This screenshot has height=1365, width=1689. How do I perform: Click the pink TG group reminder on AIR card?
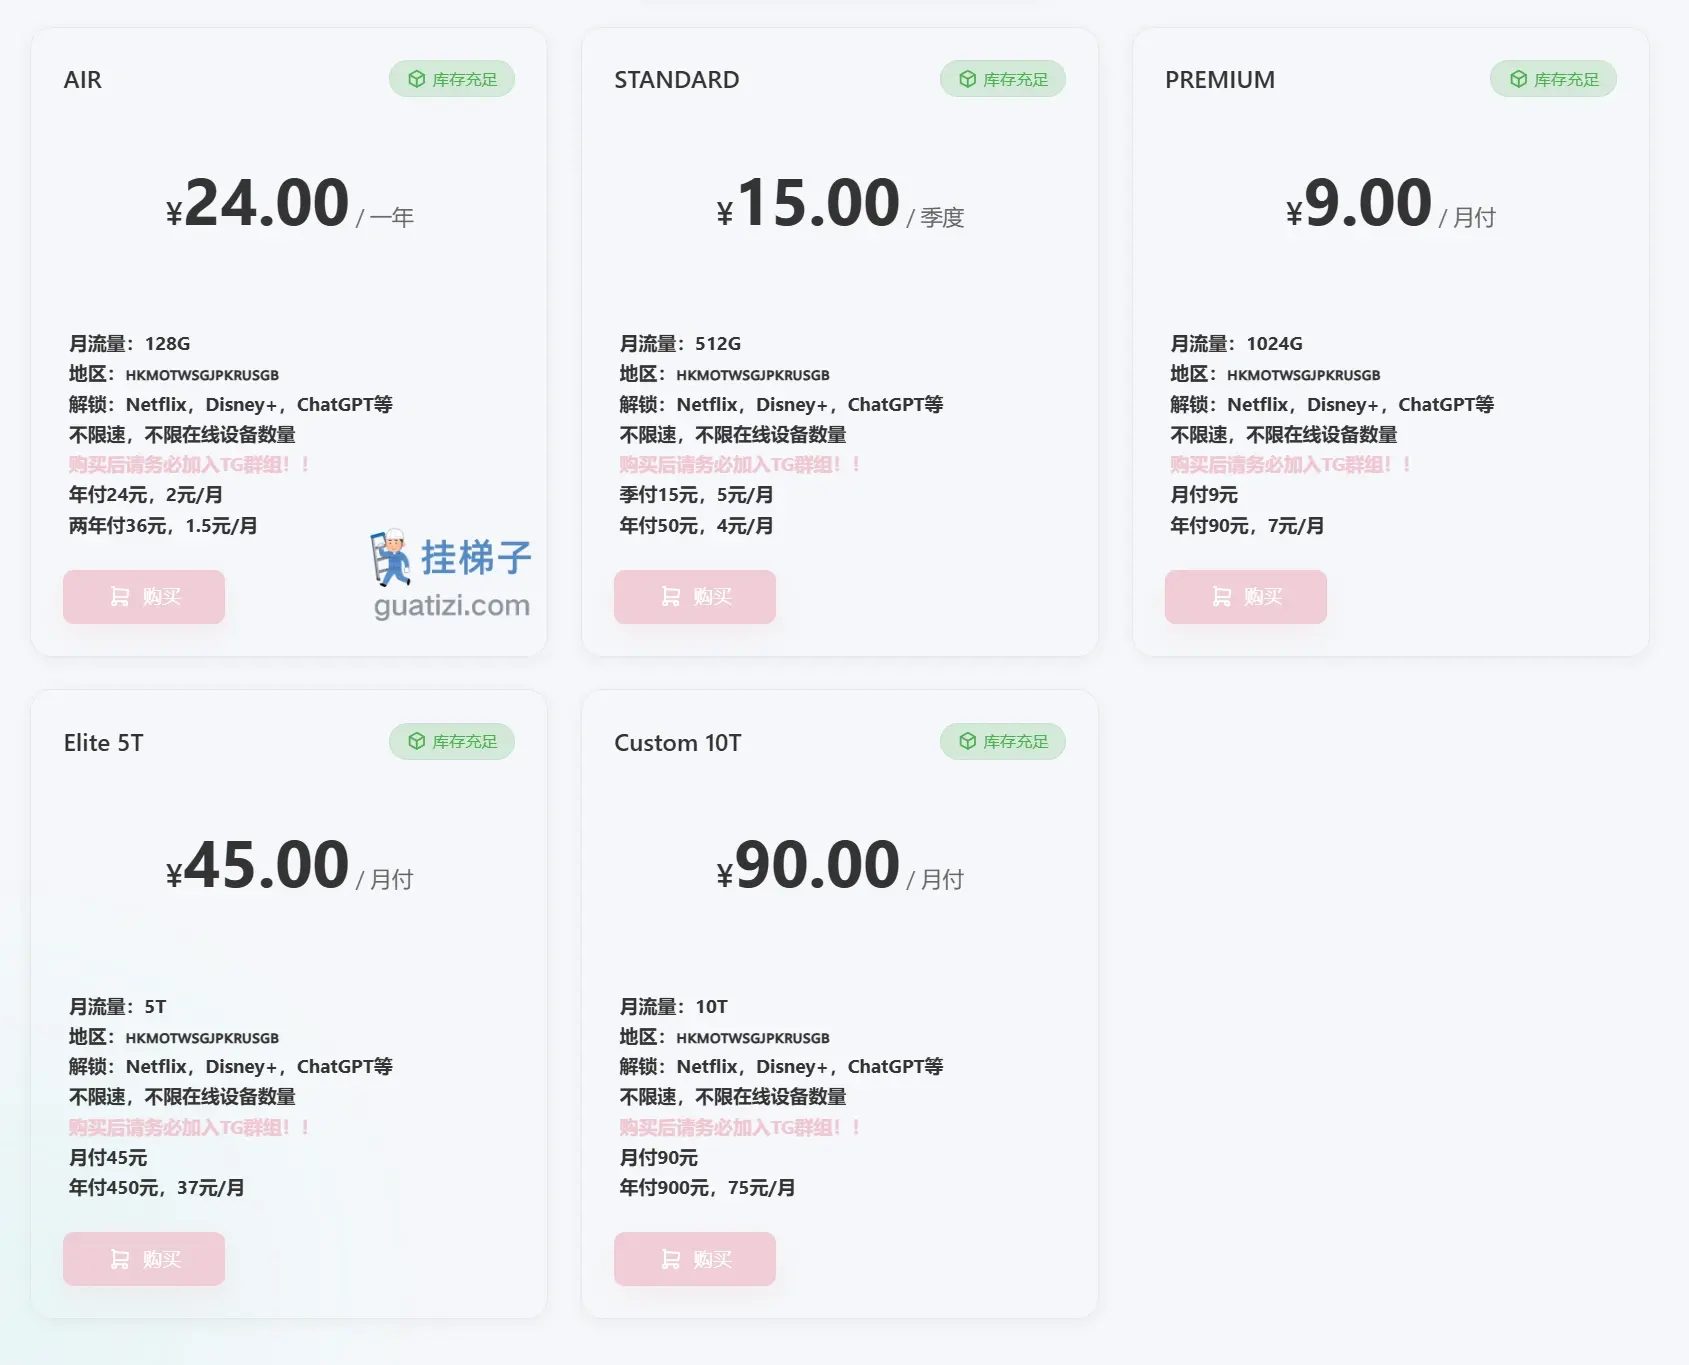click(188, 464)
